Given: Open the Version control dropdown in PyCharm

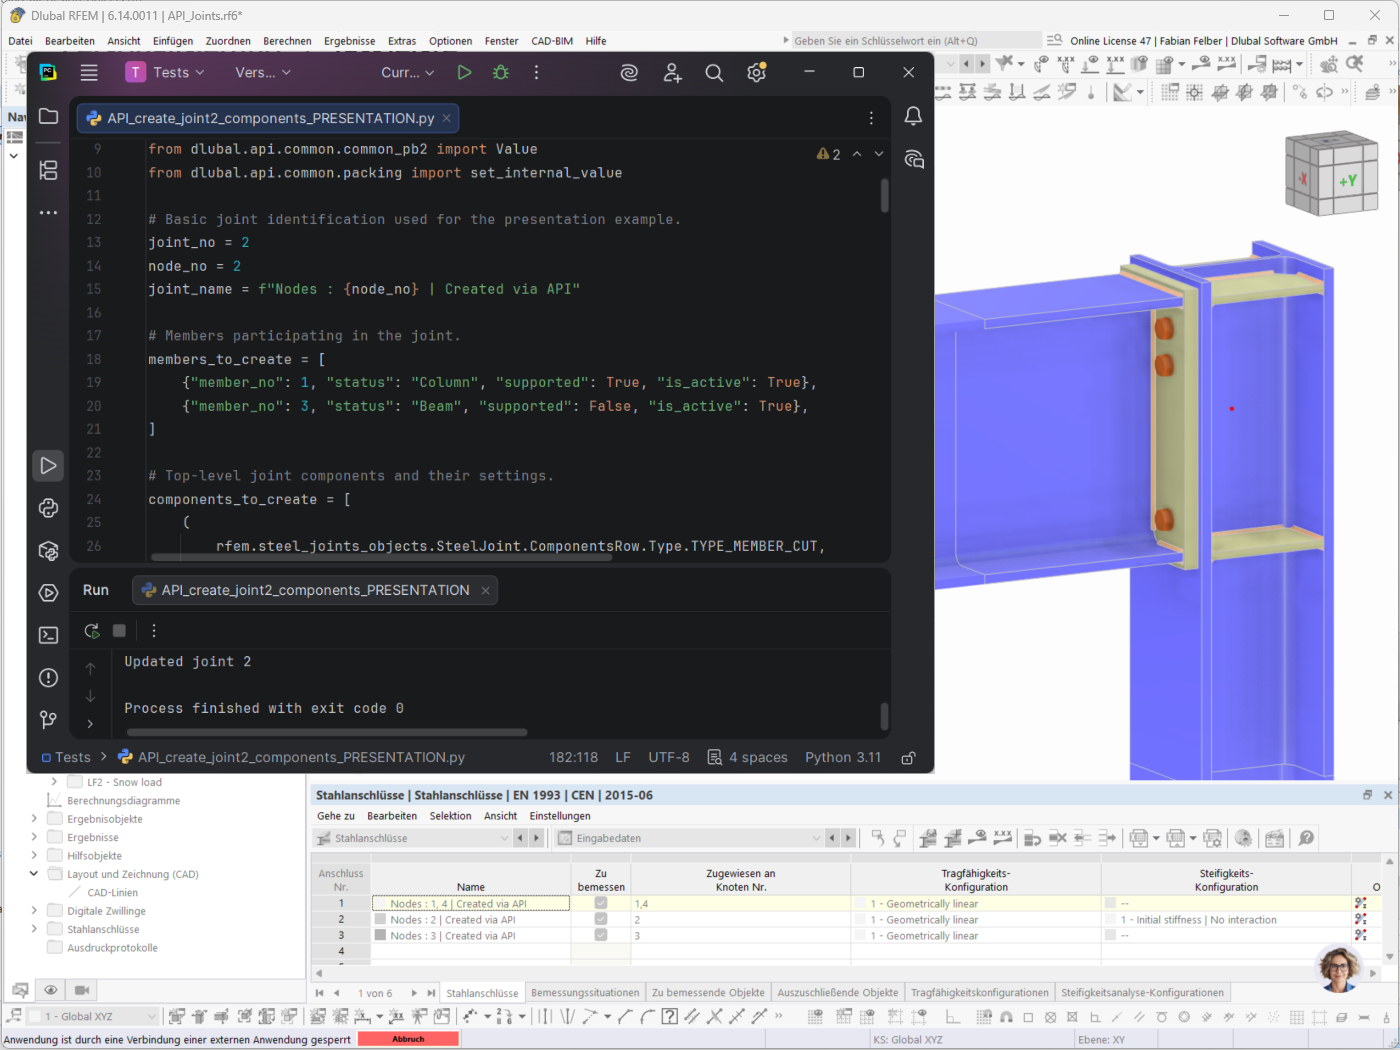Looking at the screenshot, I should pyautogui.click(x=263, y=72).
